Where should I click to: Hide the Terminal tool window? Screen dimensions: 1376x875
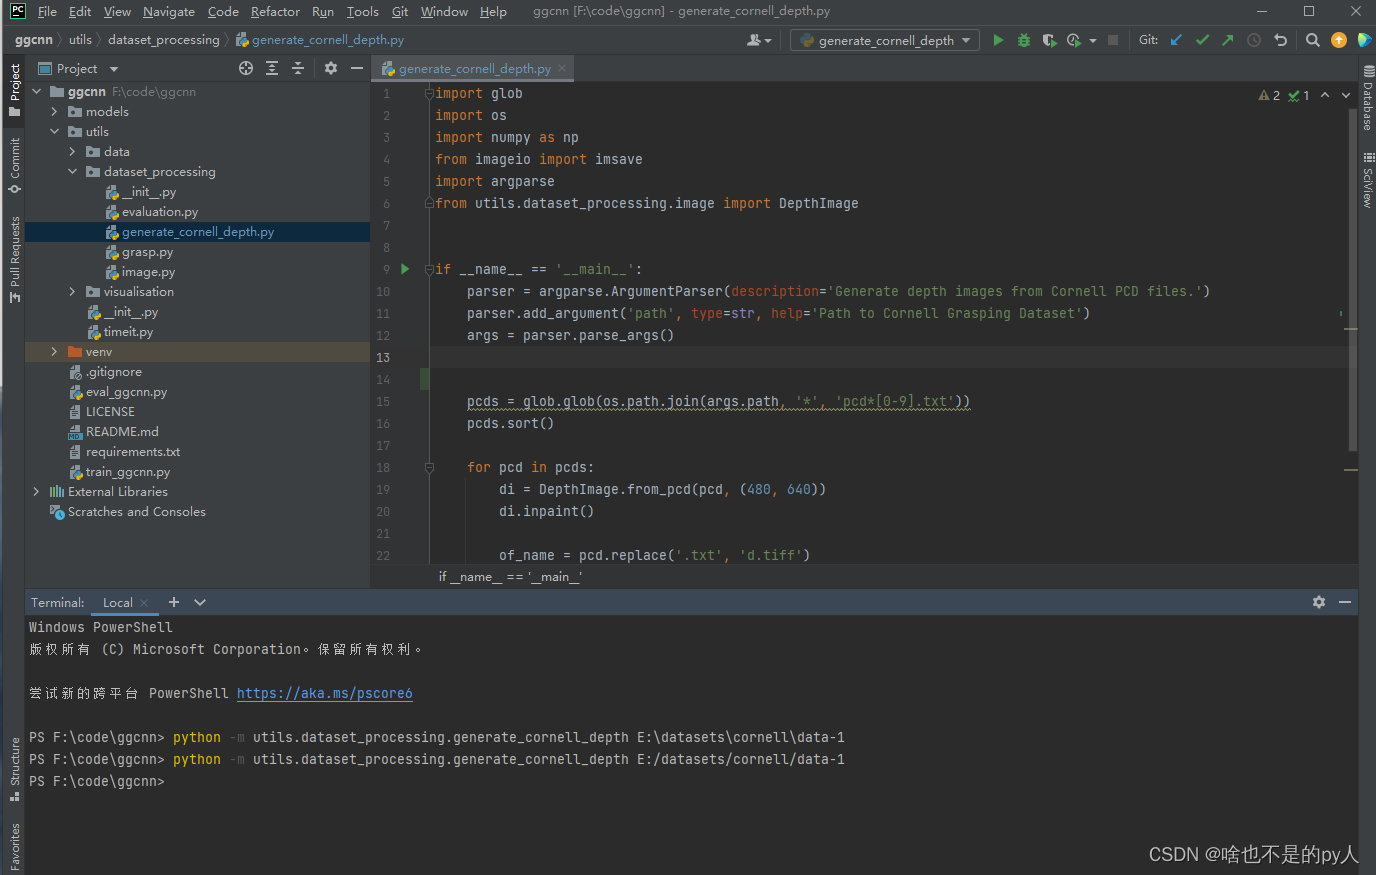coord(1344,602)
